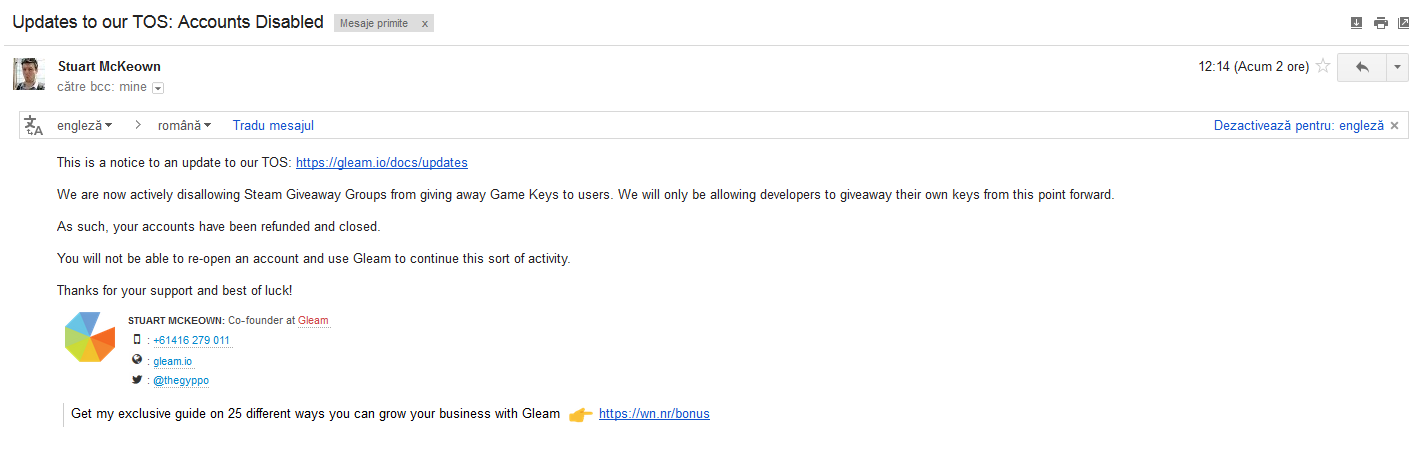Open more actions dropdown beside reply

coord(1397,67)
